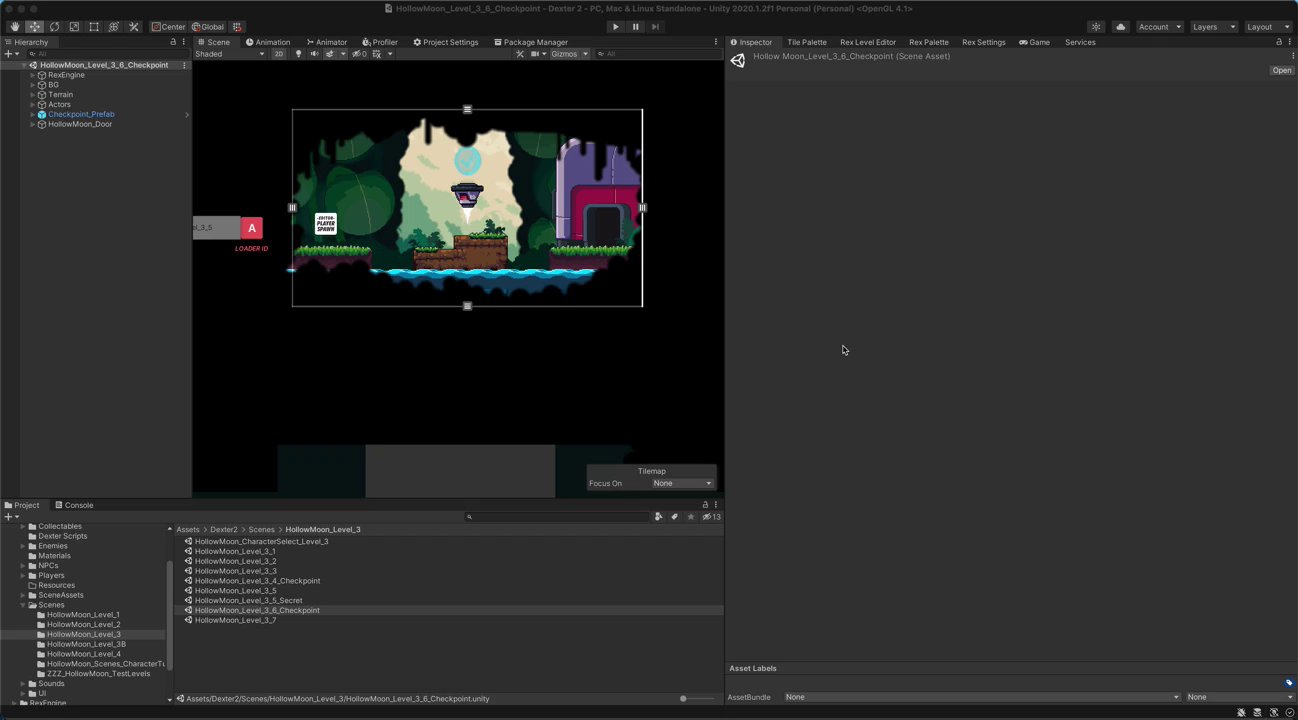1298x720 pixels.
Task: Toggle Center pivot mode button
Action: click(169, 27)
